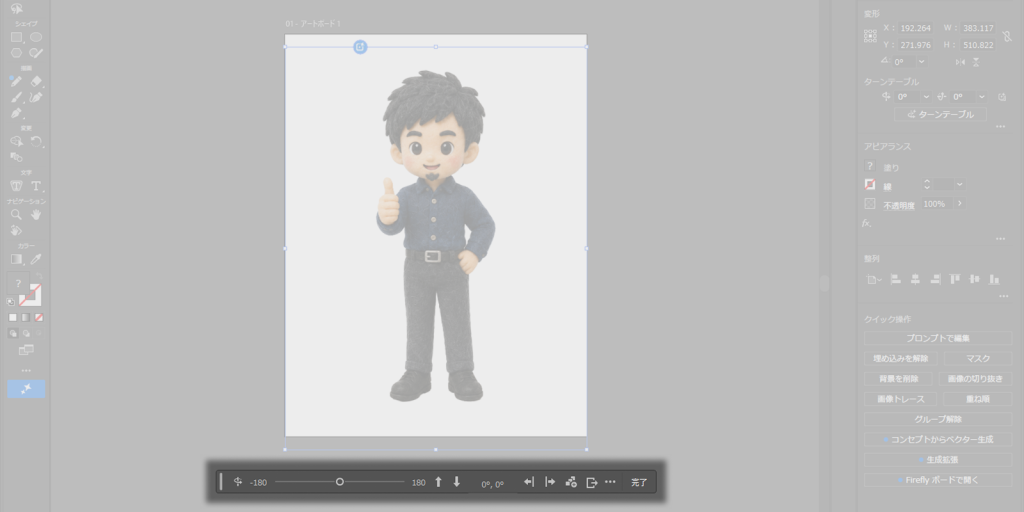This screenshot has width=1024, height=512.
Task: Open horizontal turntable angle dropdown
Action: 926,97
